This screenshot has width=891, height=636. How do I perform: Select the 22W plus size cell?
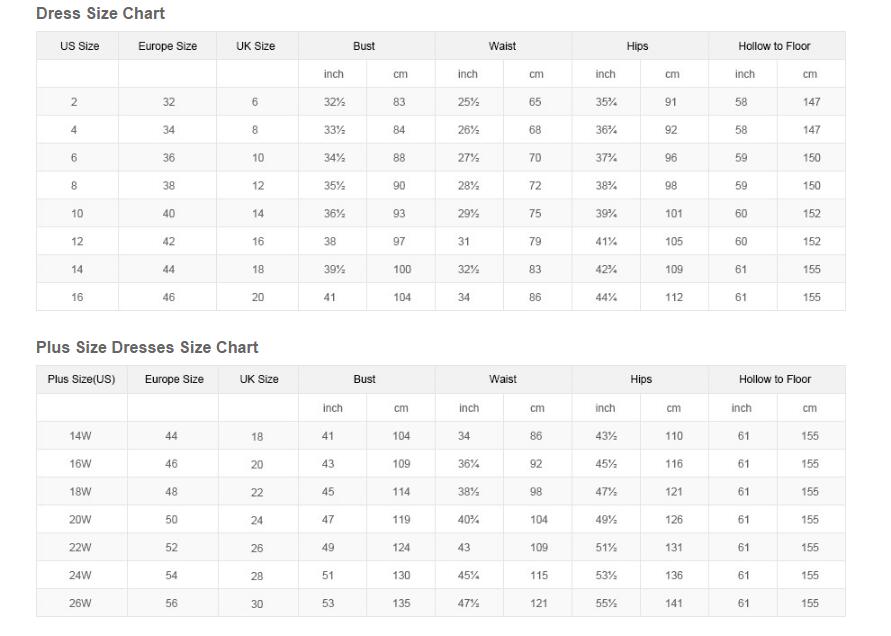(x=81, y=547)
